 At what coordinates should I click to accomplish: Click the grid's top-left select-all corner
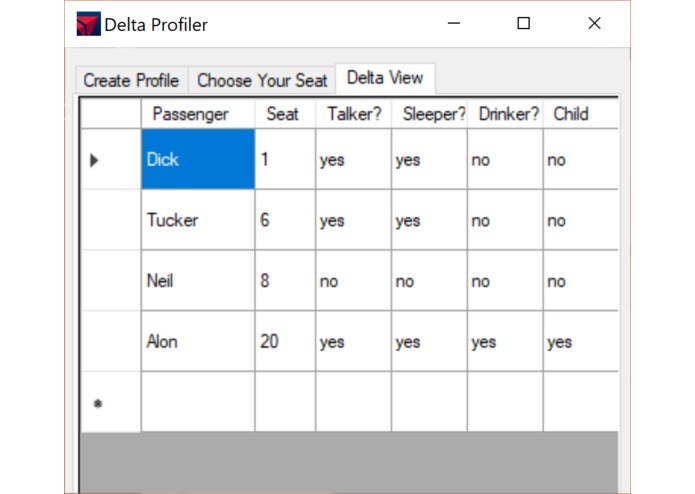(111, 114)
